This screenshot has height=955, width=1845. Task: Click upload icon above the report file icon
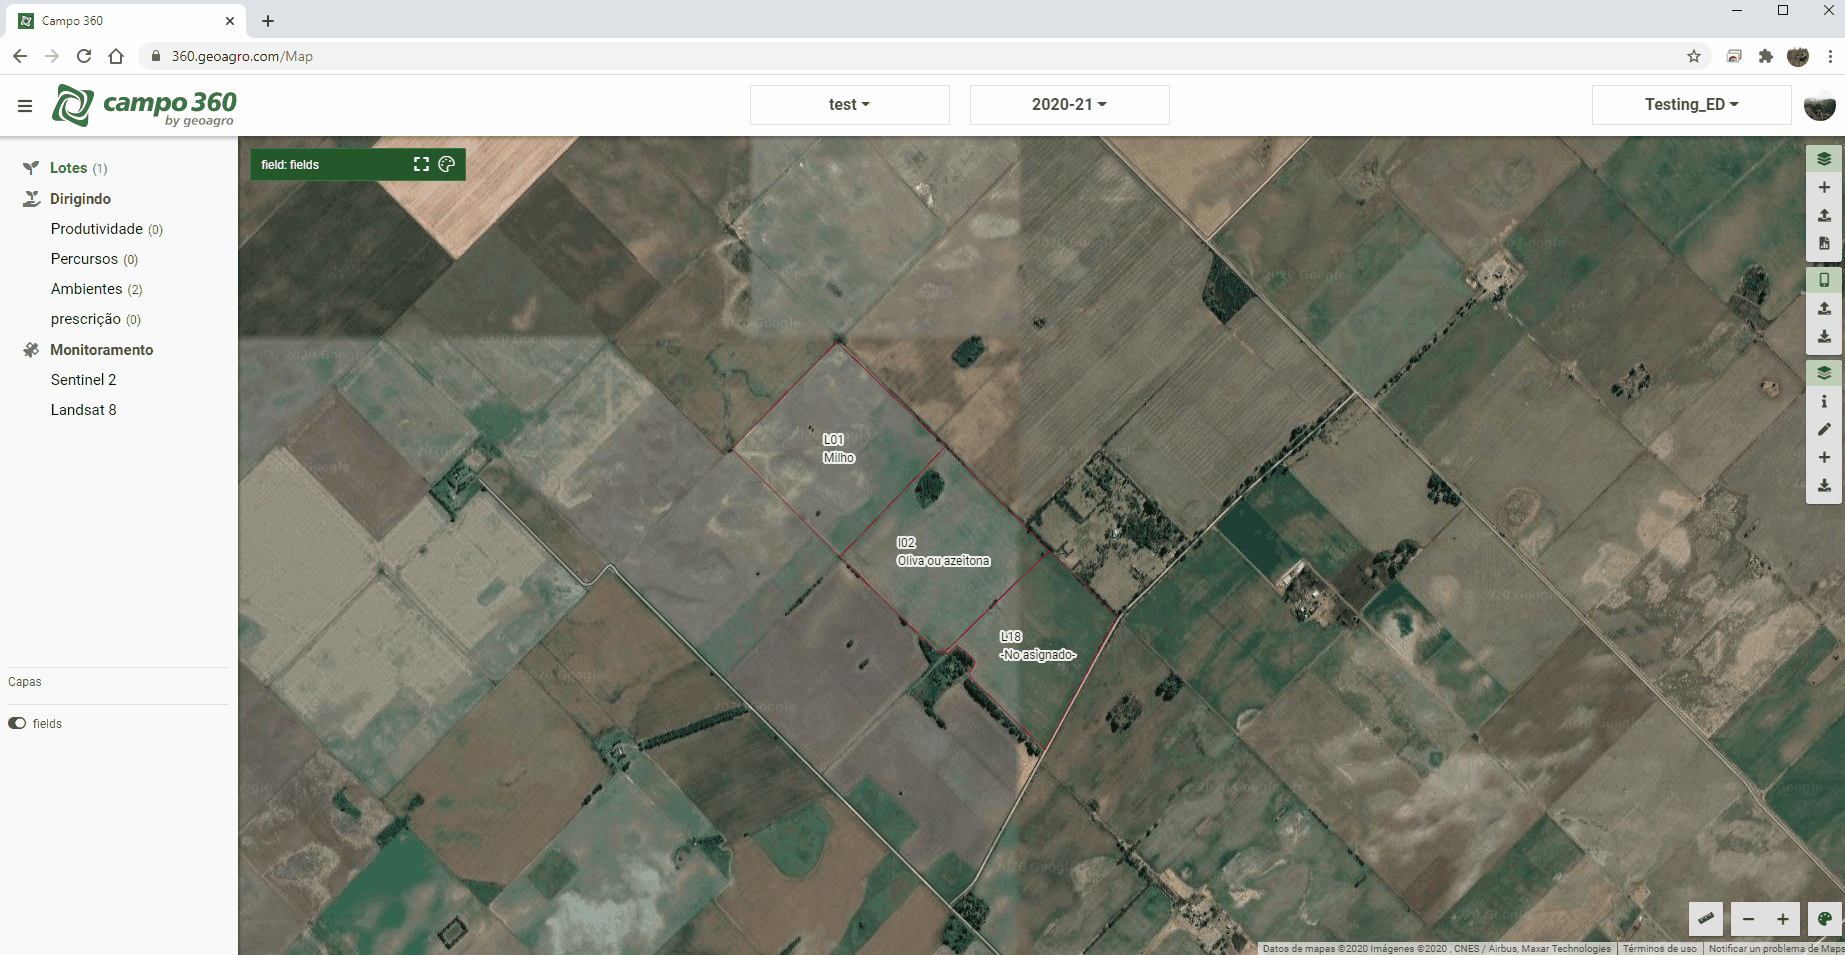click(x=1824, y=215)
